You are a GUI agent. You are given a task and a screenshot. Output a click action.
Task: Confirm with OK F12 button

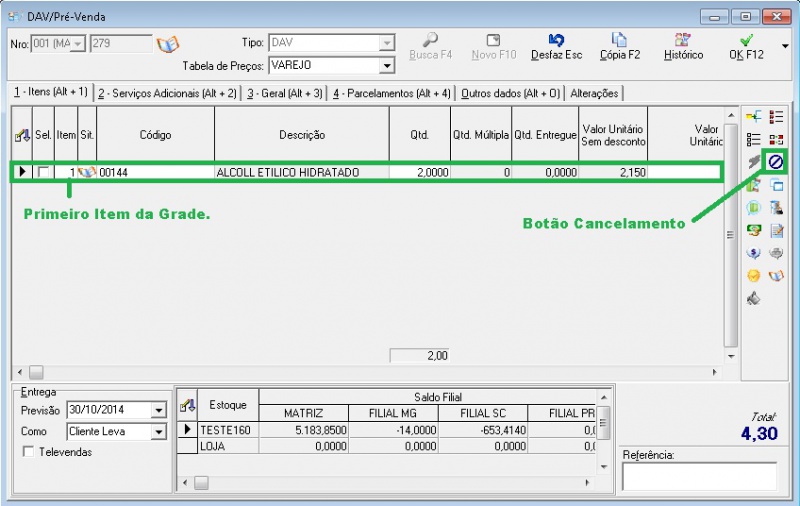click(746, 46)
